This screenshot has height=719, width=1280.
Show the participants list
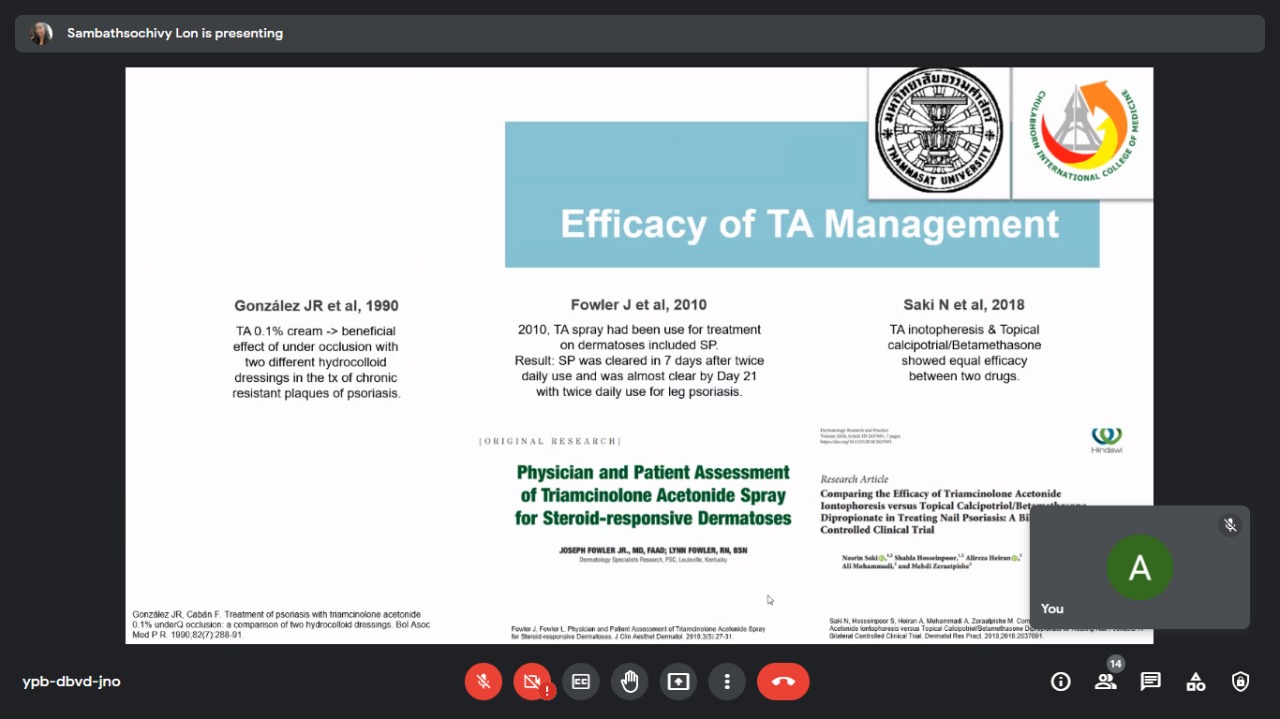pos(1106,682)
